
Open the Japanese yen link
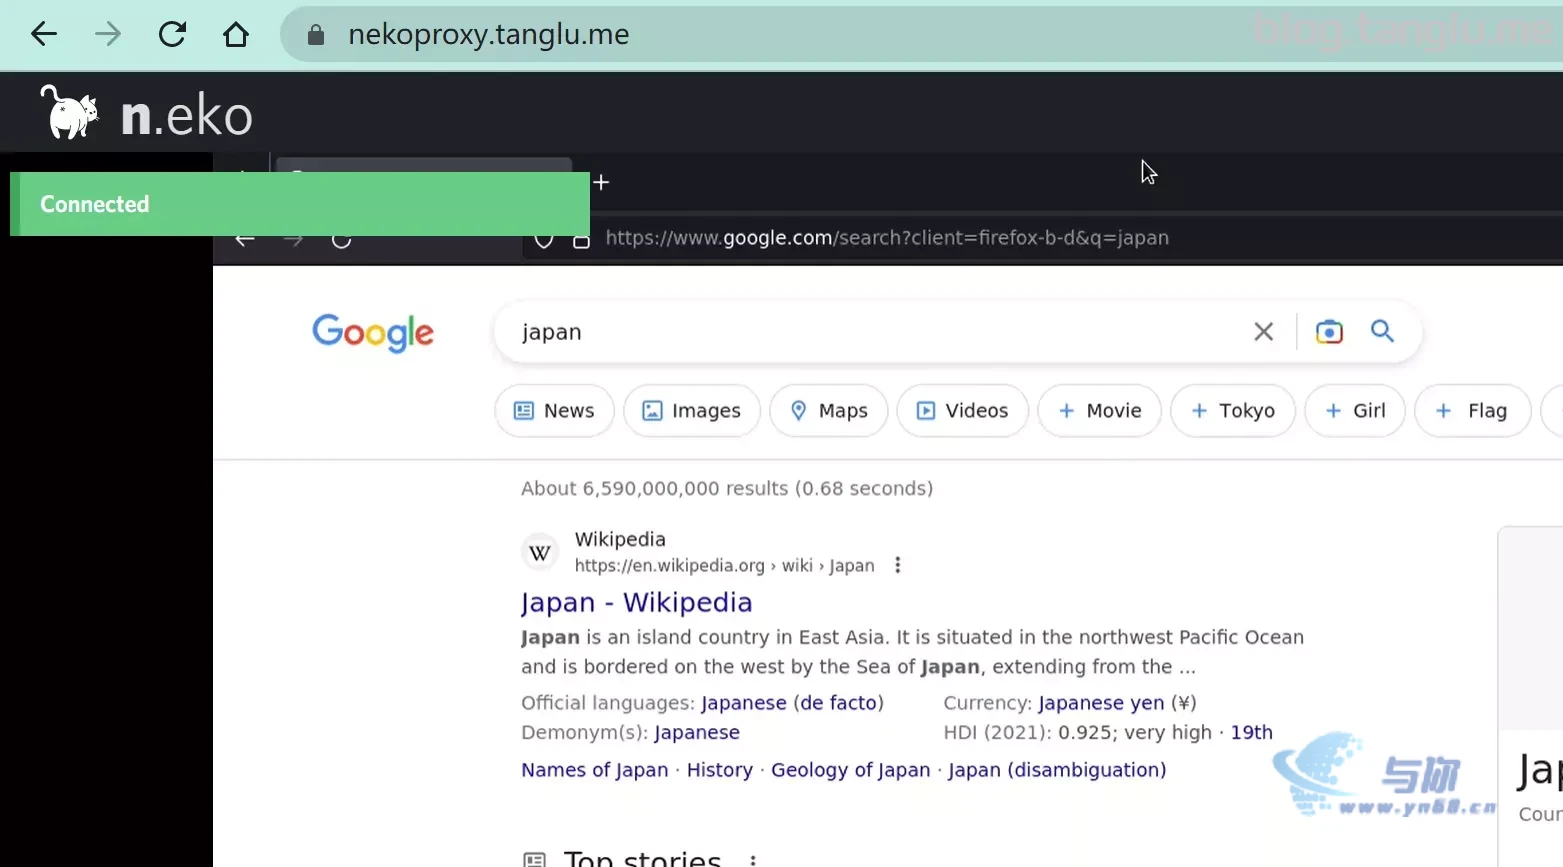point(1101,703)
